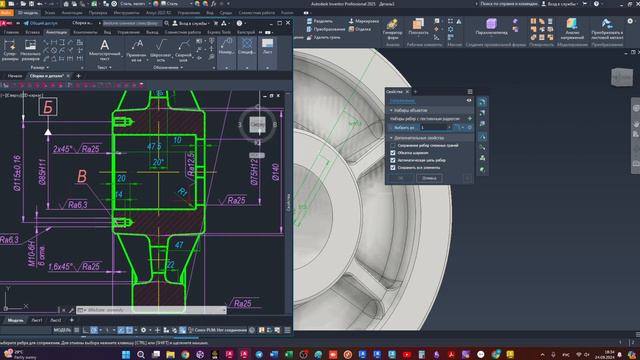Viewport: 640px width, 360px height.
Task: Toggle the automatic edge chain checkbox
Action: [x=393, y=160]
